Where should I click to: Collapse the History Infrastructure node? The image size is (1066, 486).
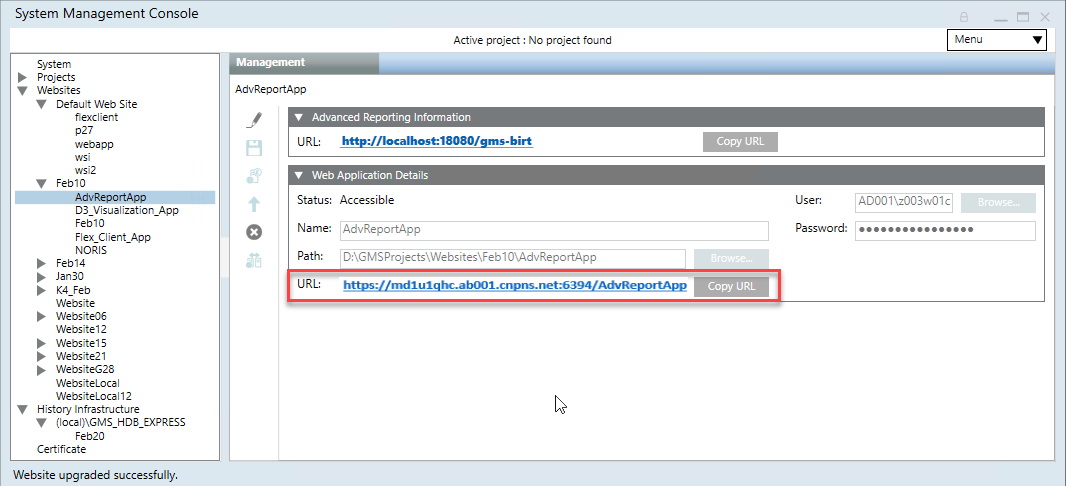click(x=23, y=409)
